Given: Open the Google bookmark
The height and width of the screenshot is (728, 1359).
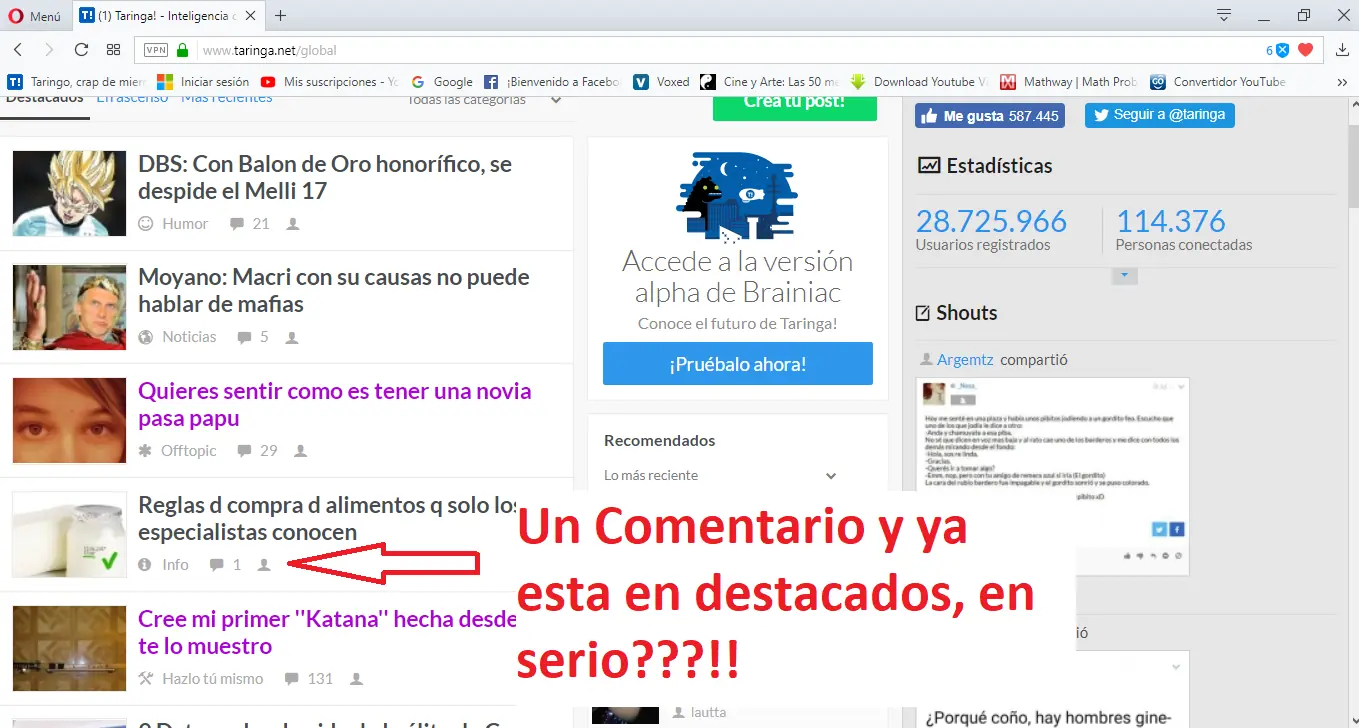Looking at the screenshot, I should pos(441,82).
